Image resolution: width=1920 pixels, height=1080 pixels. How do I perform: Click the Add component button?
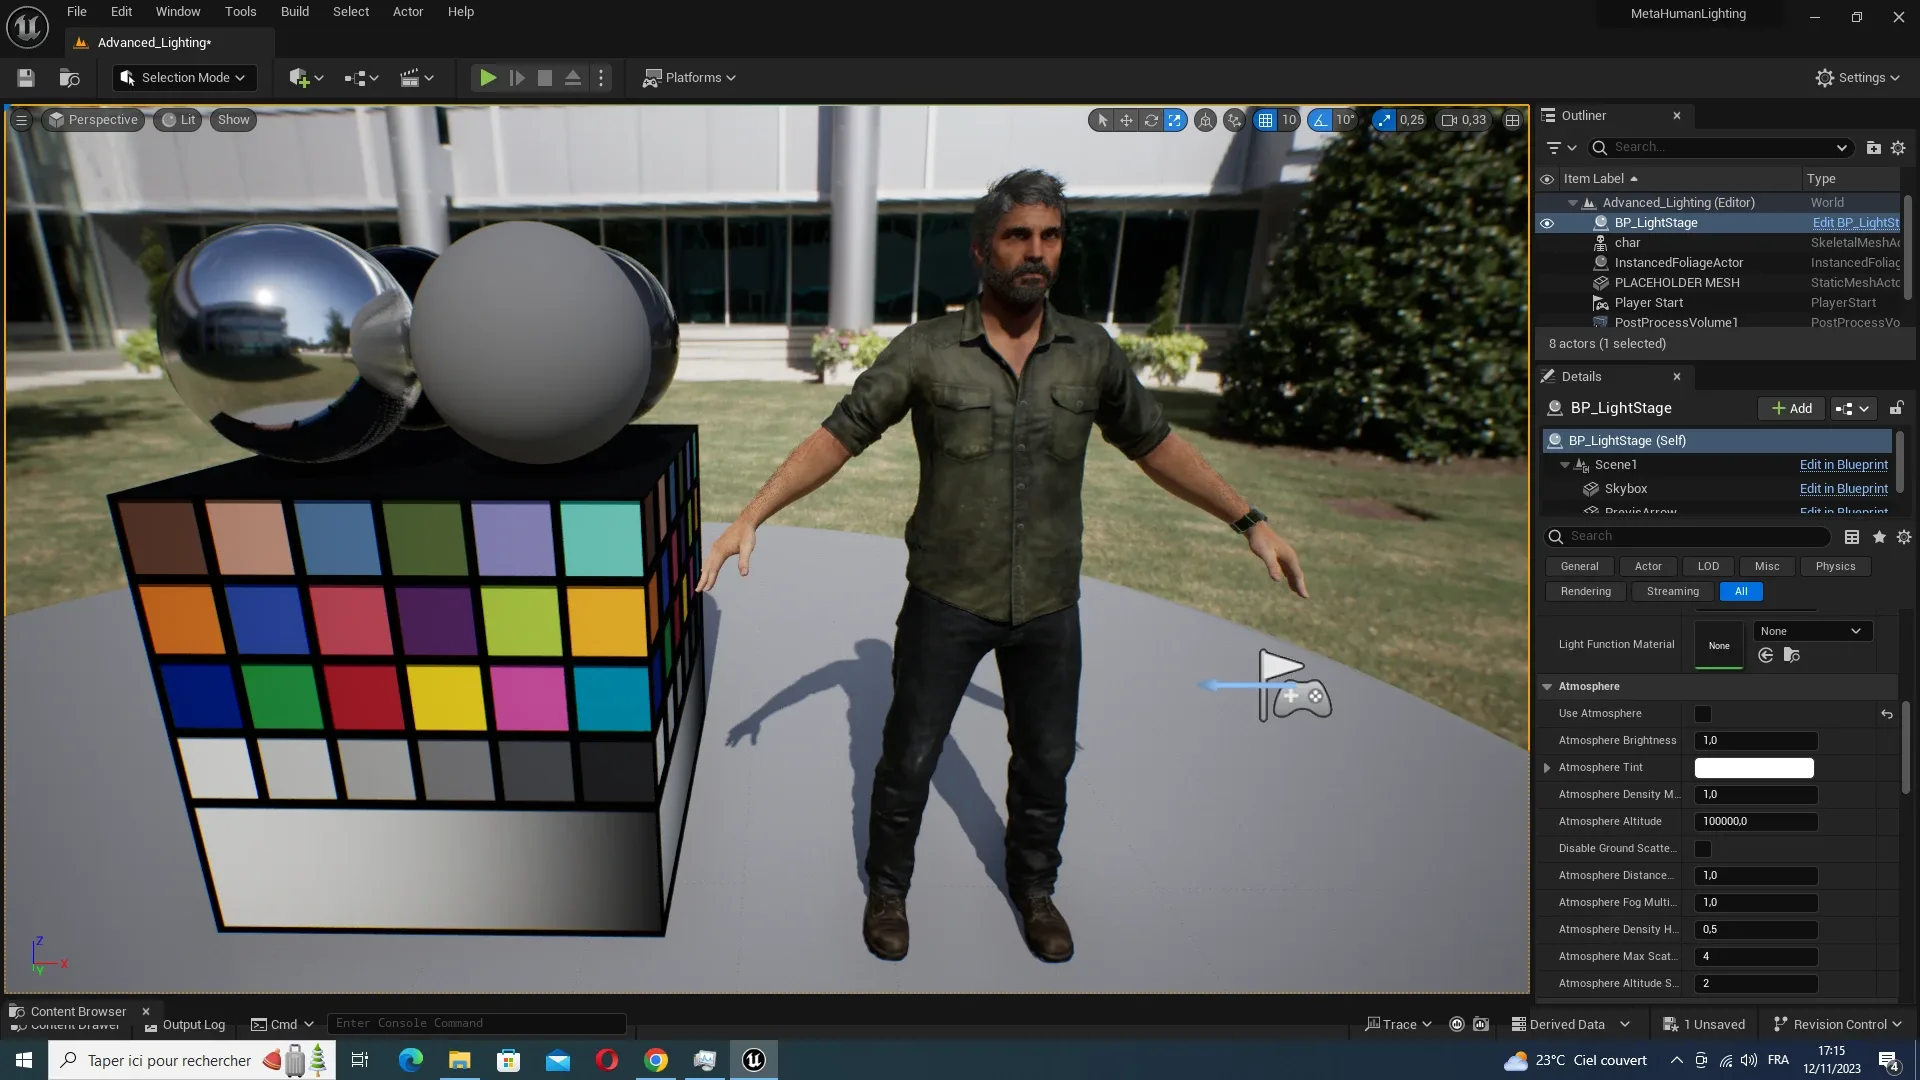tap(1791, 408)
